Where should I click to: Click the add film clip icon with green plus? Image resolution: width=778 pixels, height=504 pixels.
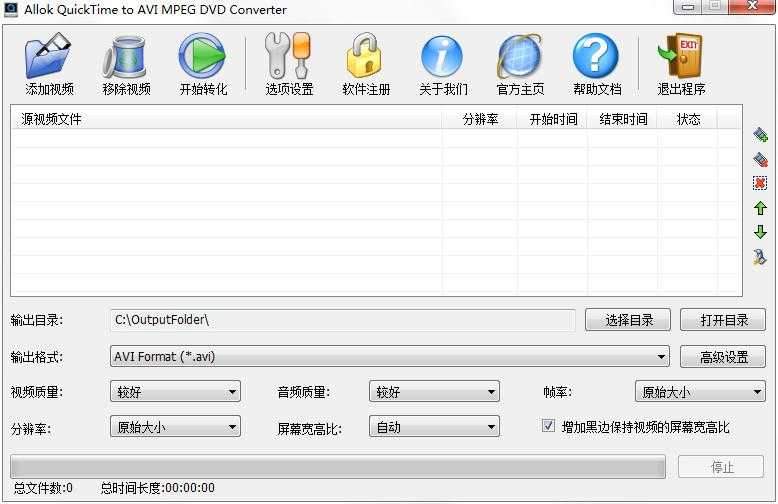[x=760, y=135]
